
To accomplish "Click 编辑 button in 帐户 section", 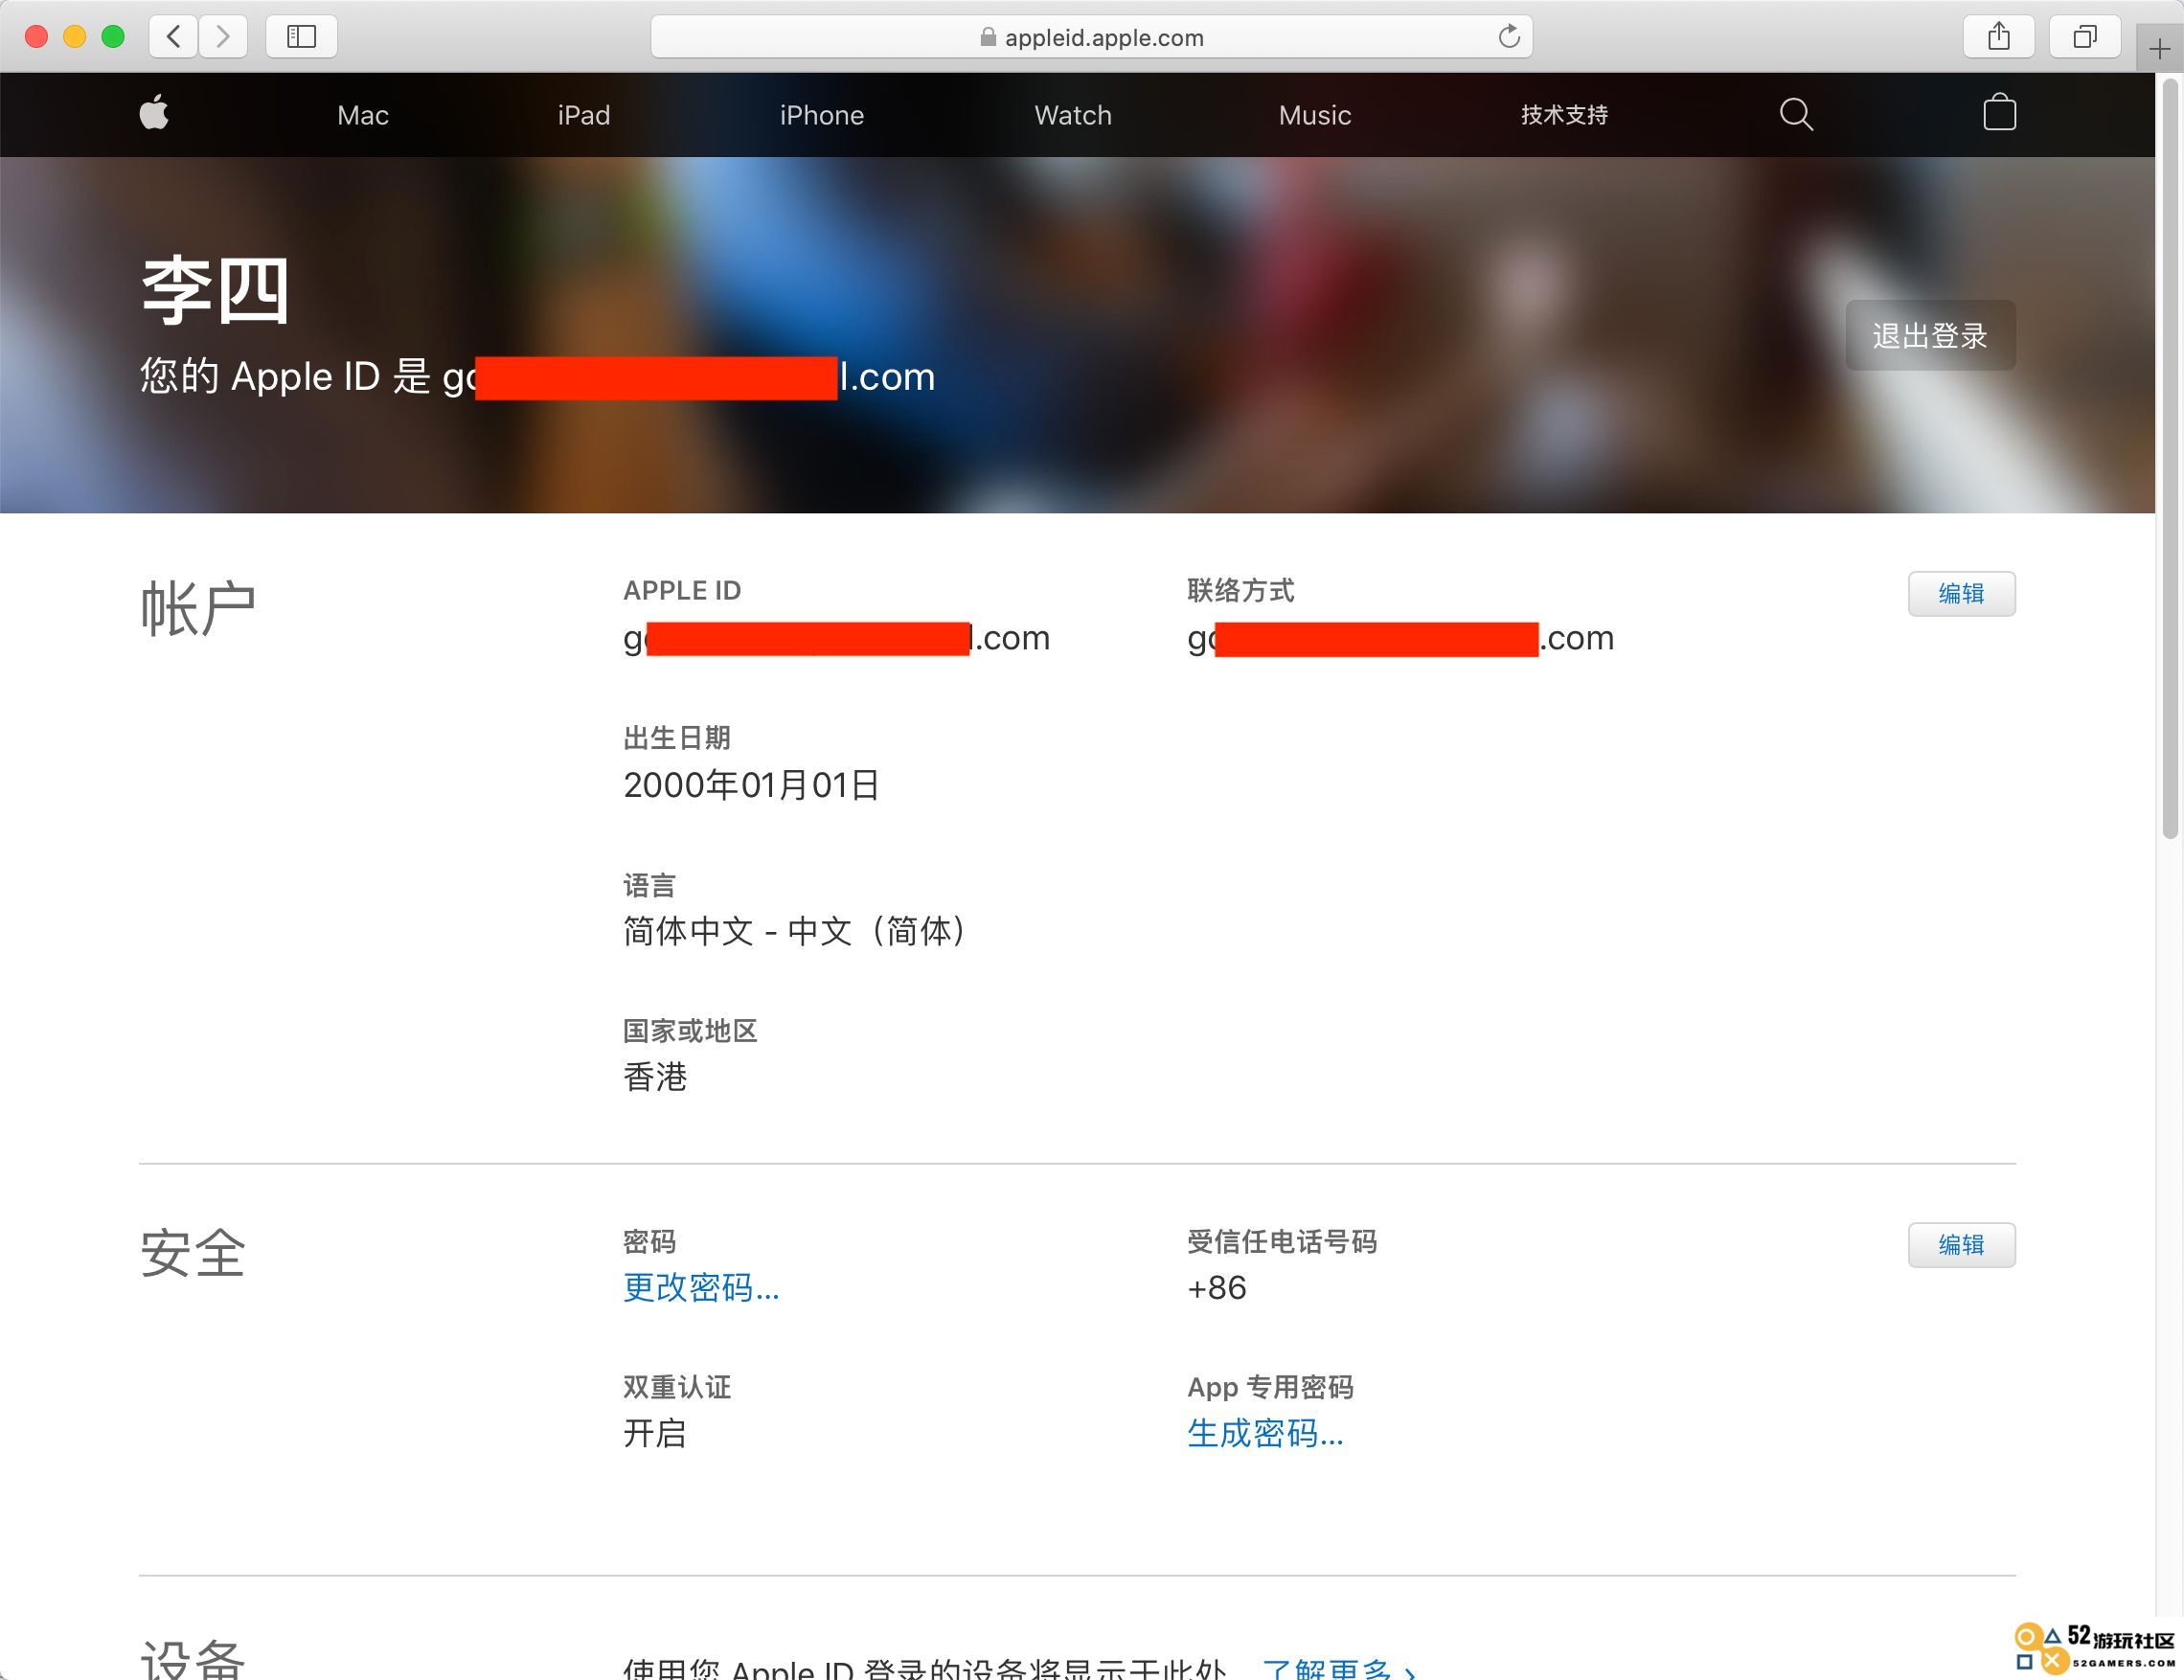I will pyautogui.click(x=1961, y=594).
